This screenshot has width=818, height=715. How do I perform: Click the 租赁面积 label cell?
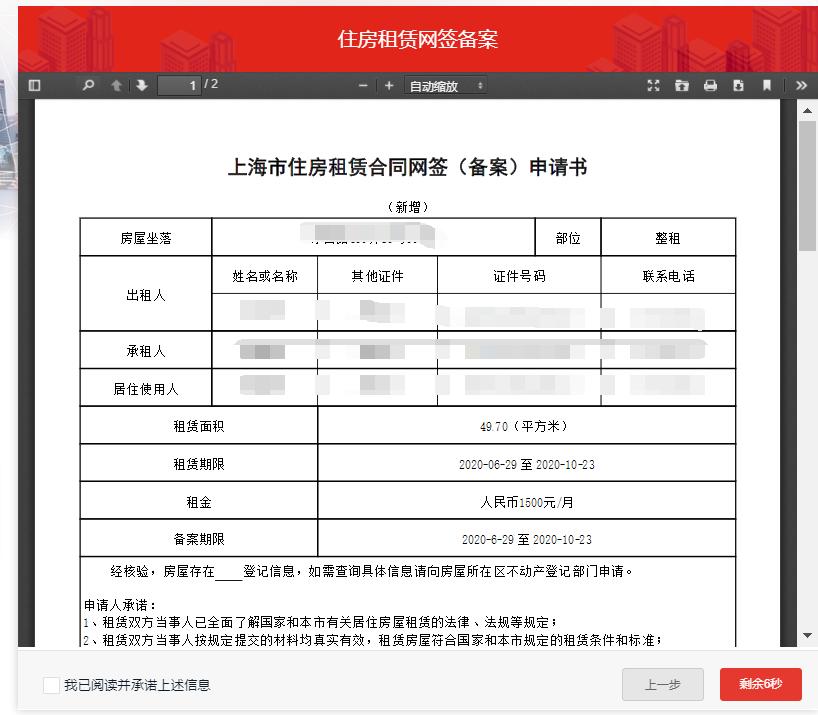pos(199,426)
